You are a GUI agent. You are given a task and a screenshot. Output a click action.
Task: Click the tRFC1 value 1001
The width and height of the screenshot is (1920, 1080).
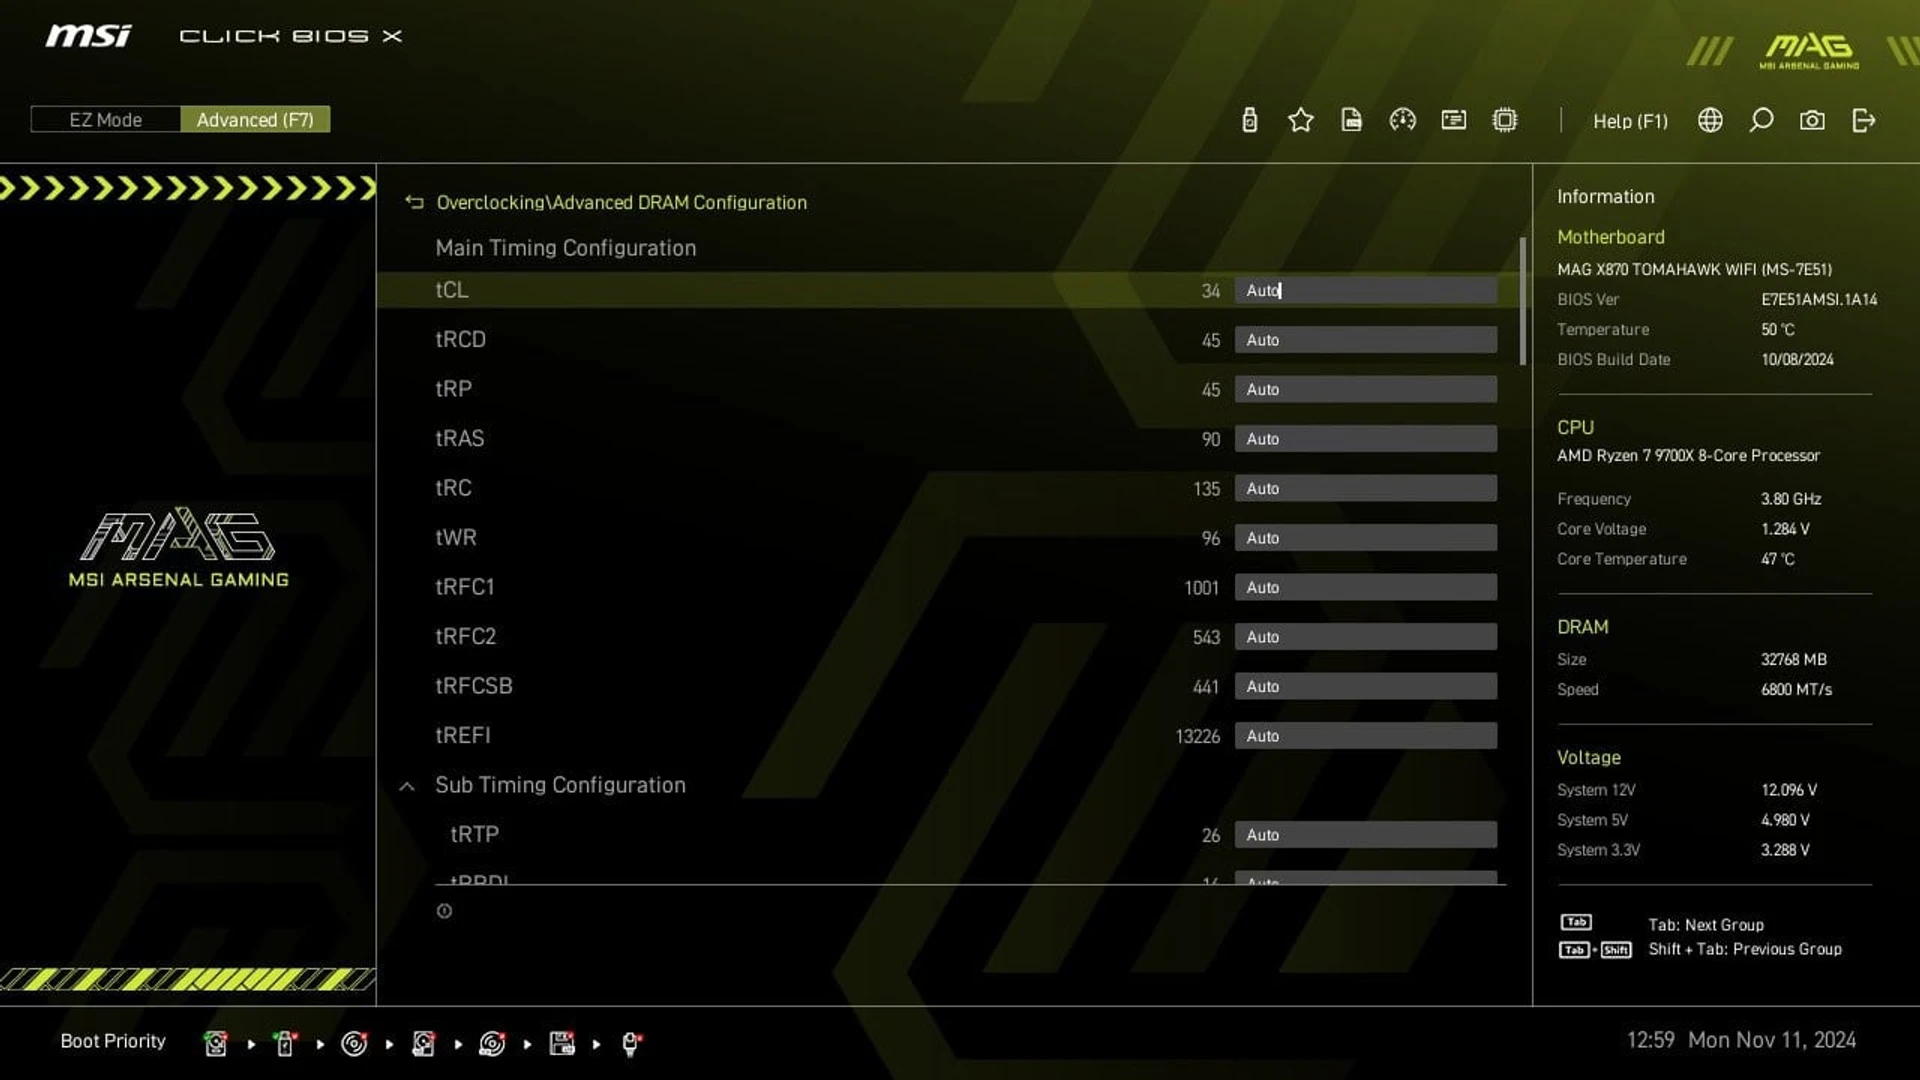pyautogui.click(x=1201, y=588)
